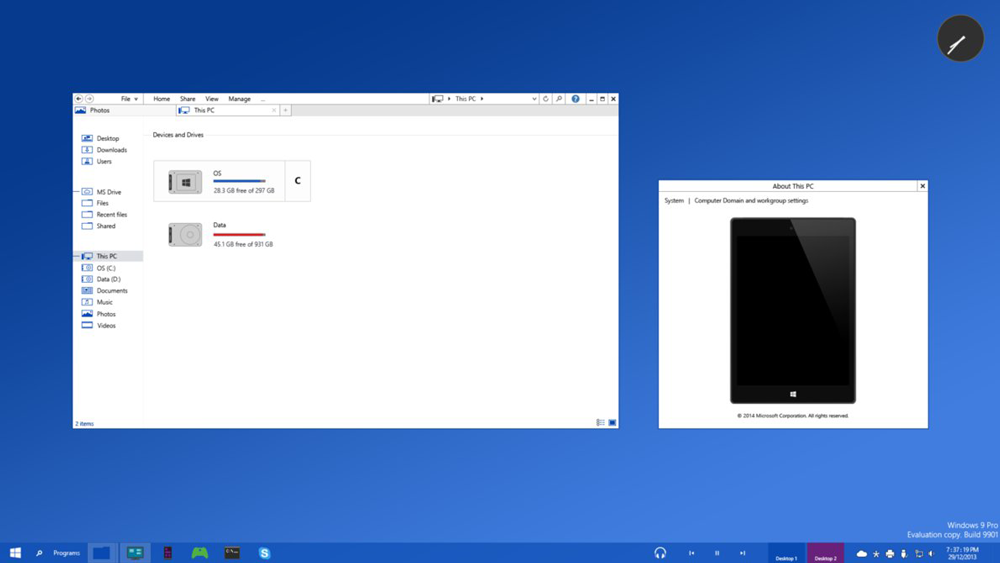Viewport: 1000px width, 563px height.
Task: Close the This PC tab
Action: click(x=274, y=110)
